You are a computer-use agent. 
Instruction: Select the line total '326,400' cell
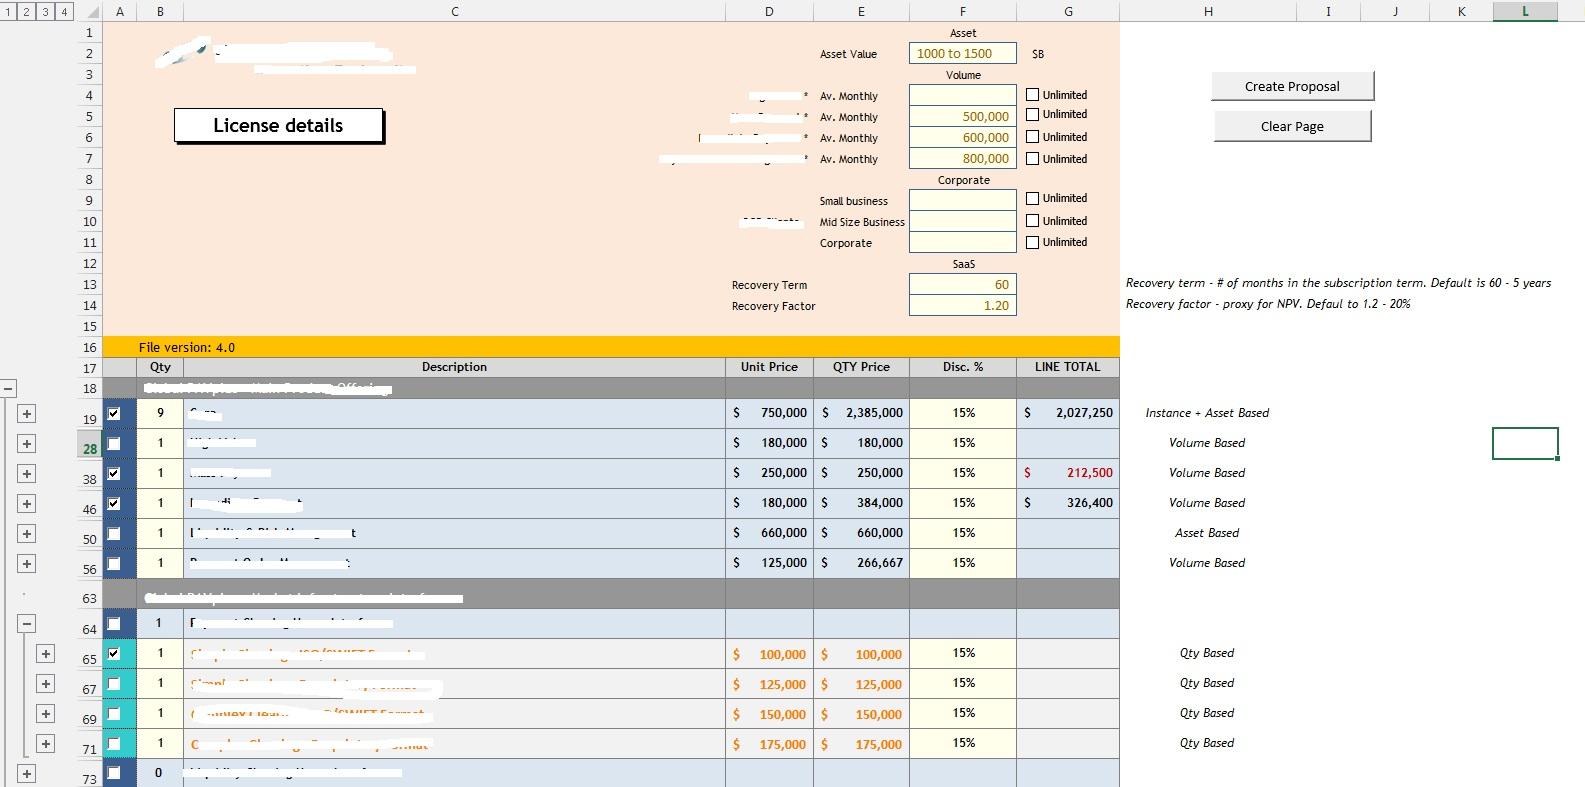coord(1068,503)
